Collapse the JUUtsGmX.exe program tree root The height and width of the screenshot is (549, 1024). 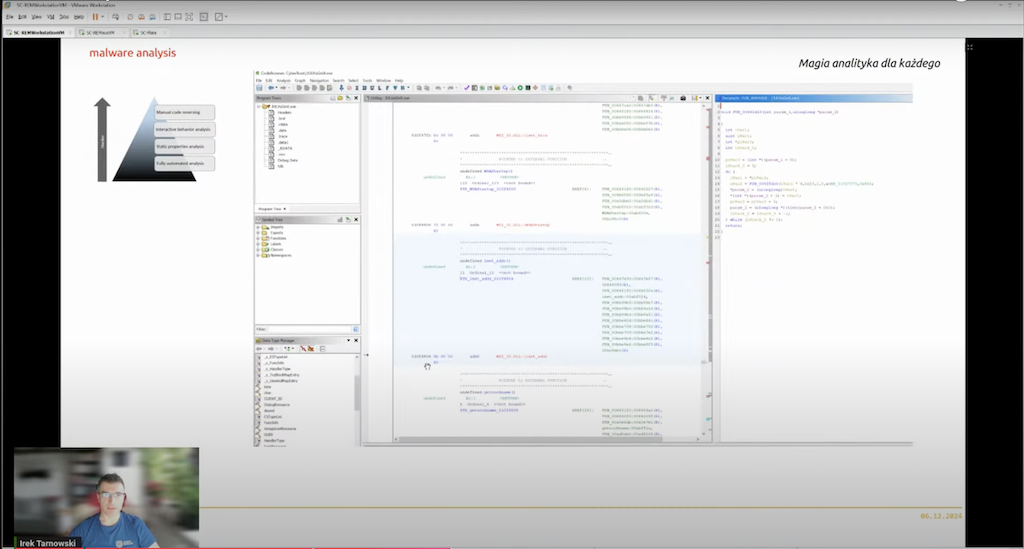pos(259,107)
